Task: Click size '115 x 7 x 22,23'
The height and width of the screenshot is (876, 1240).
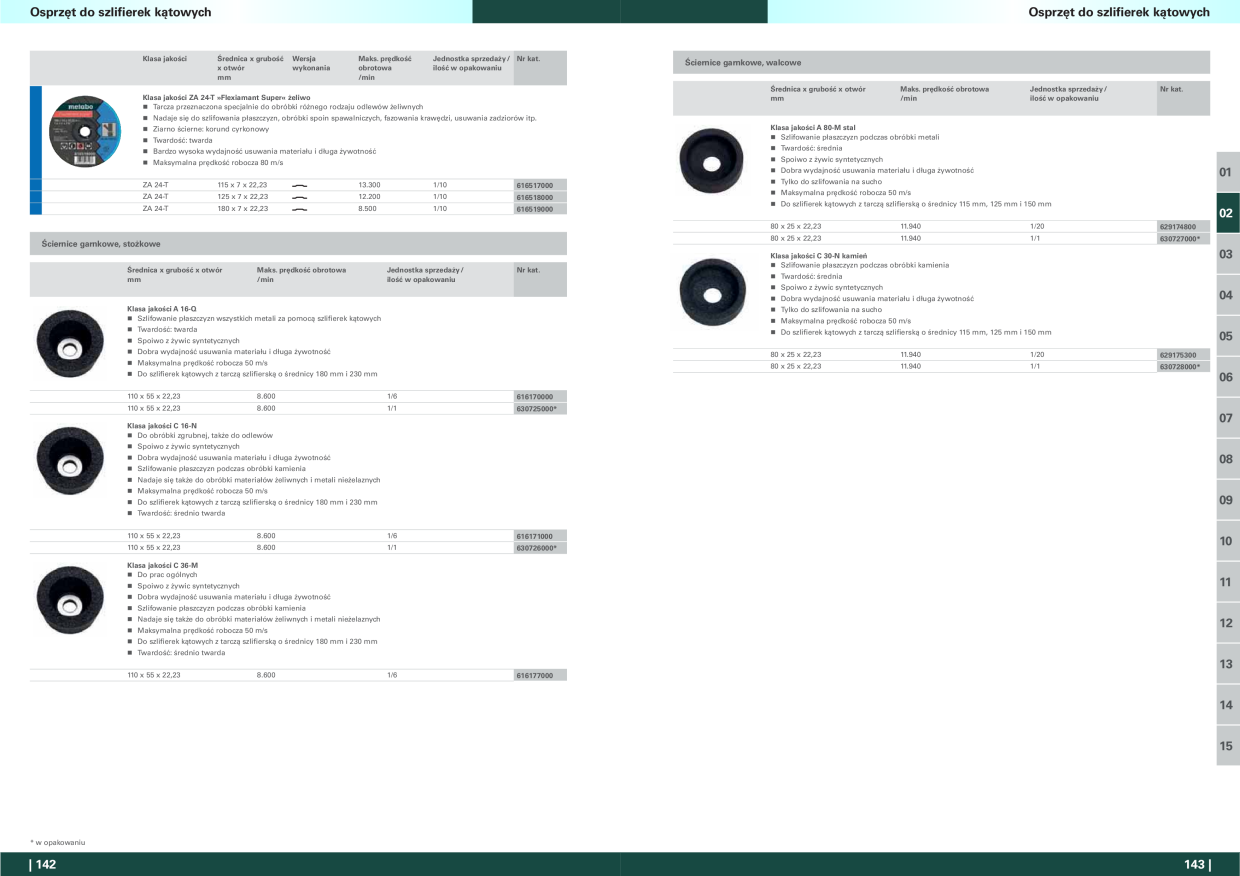Action: pos(242,186)
